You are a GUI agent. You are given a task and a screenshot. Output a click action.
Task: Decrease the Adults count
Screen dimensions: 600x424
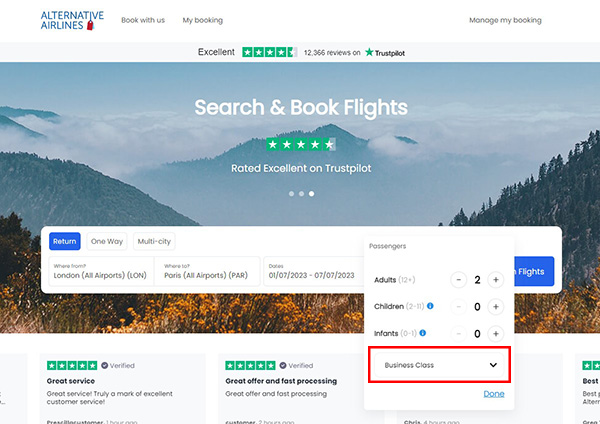coord(458,280)
